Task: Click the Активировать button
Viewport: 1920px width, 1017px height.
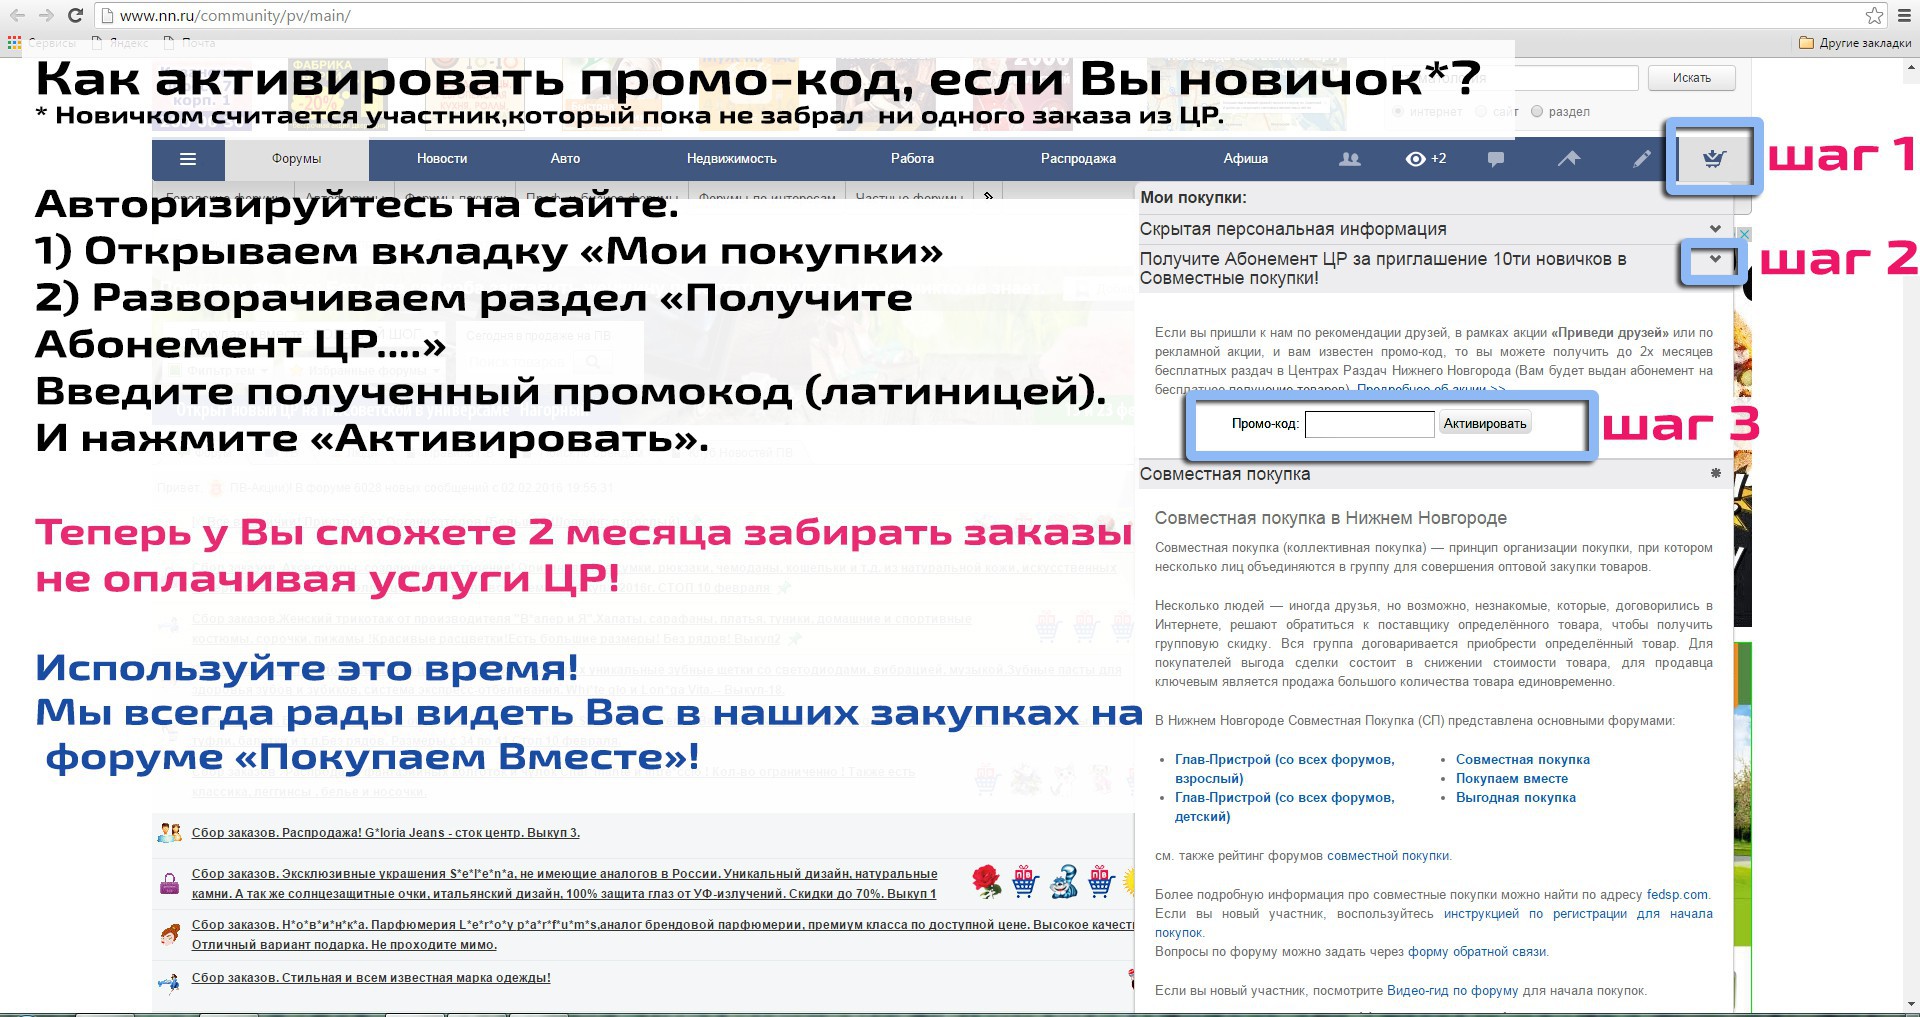Action: coord(1485,424)
